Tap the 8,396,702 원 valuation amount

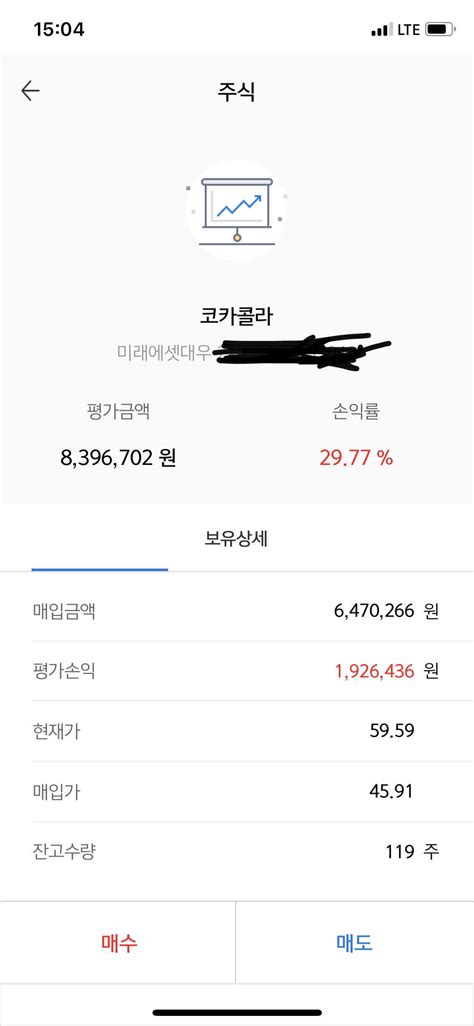point(118,458)
